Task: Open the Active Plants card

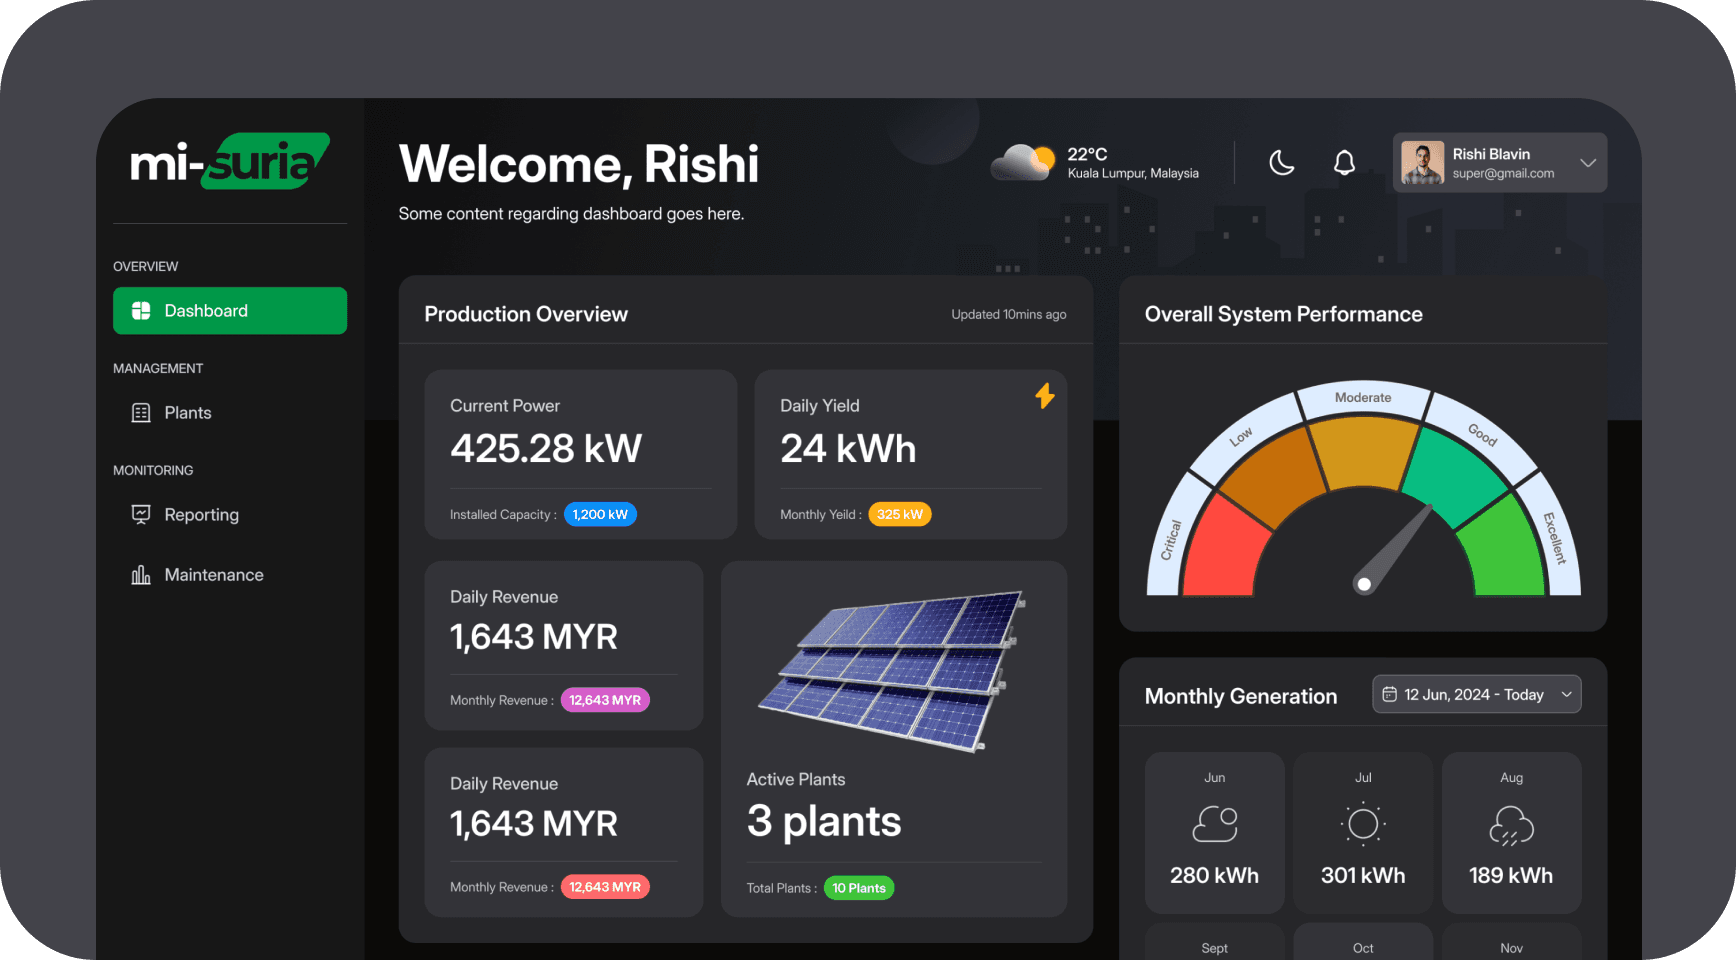Action: (894, 739)
